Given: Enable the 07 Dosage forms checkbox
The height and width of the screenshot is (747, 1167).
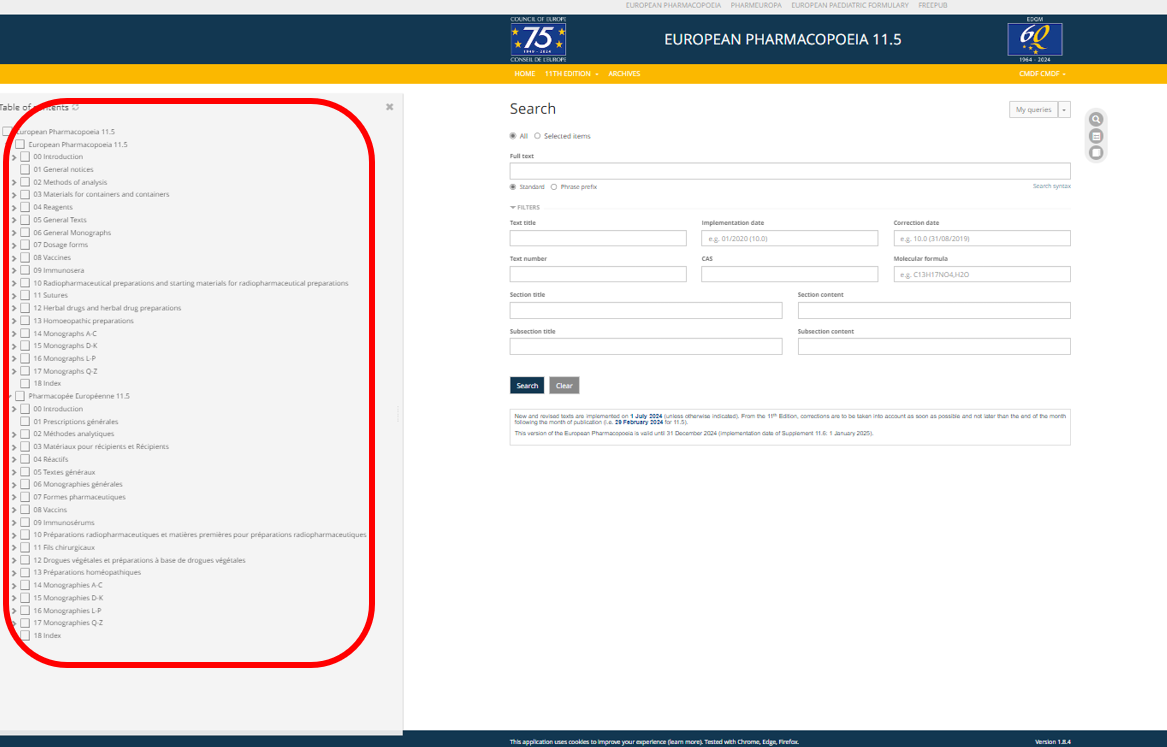Looking at the screenshot, I should [x=25, y=245].
